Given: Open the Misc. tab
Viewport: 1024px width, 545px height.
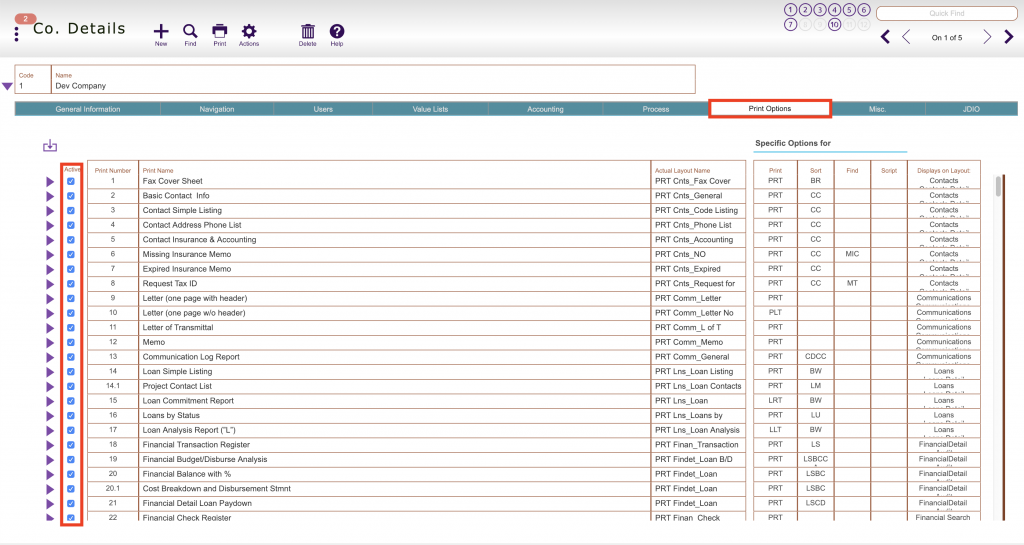Looking at the screenshot, I should [x=878, y=109].
